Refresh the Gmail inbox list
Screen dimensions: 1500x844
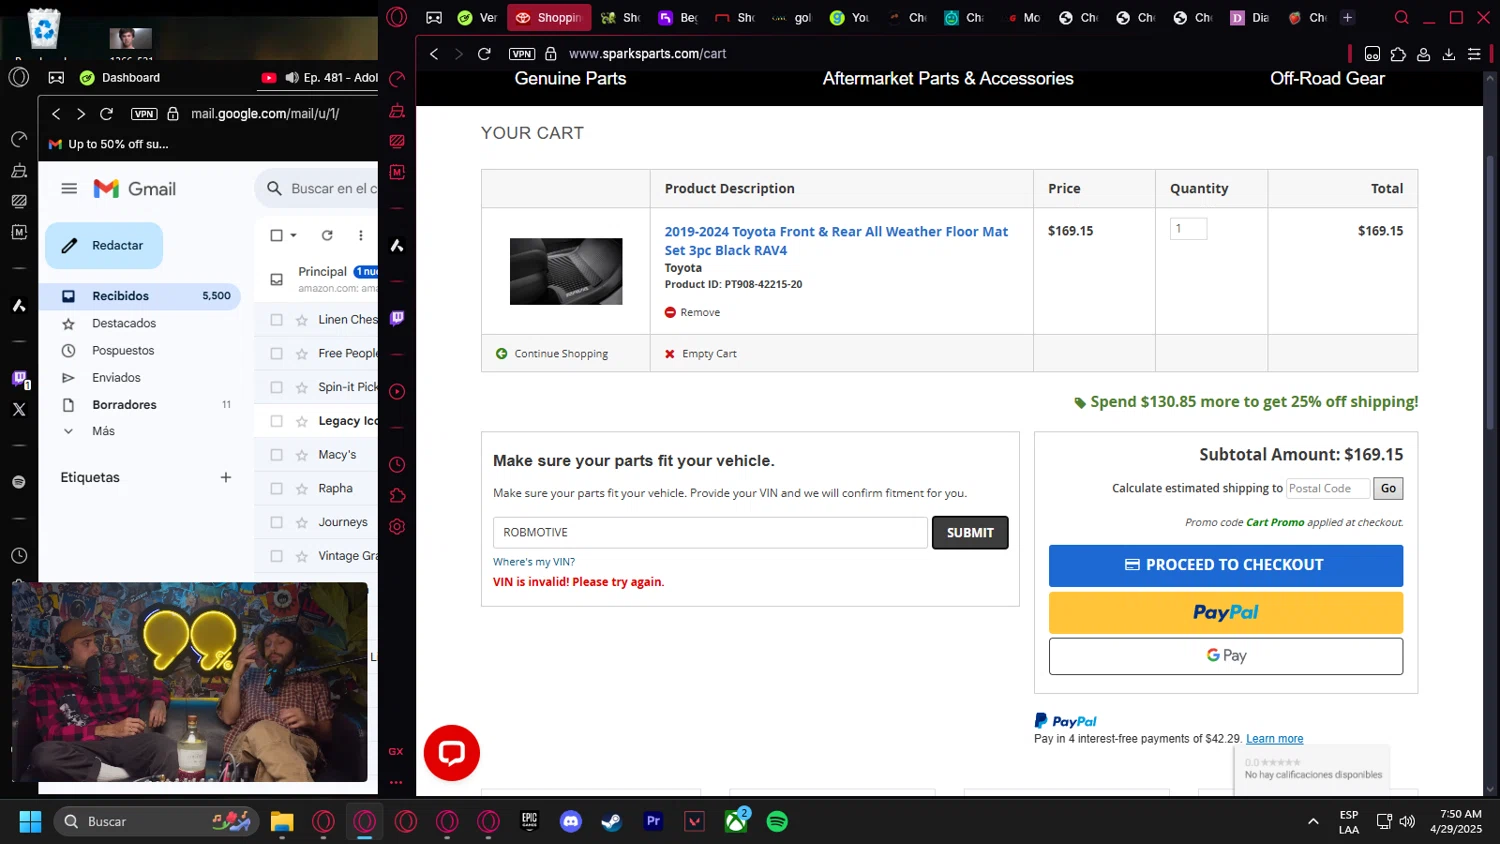click(x=327, y=235)
